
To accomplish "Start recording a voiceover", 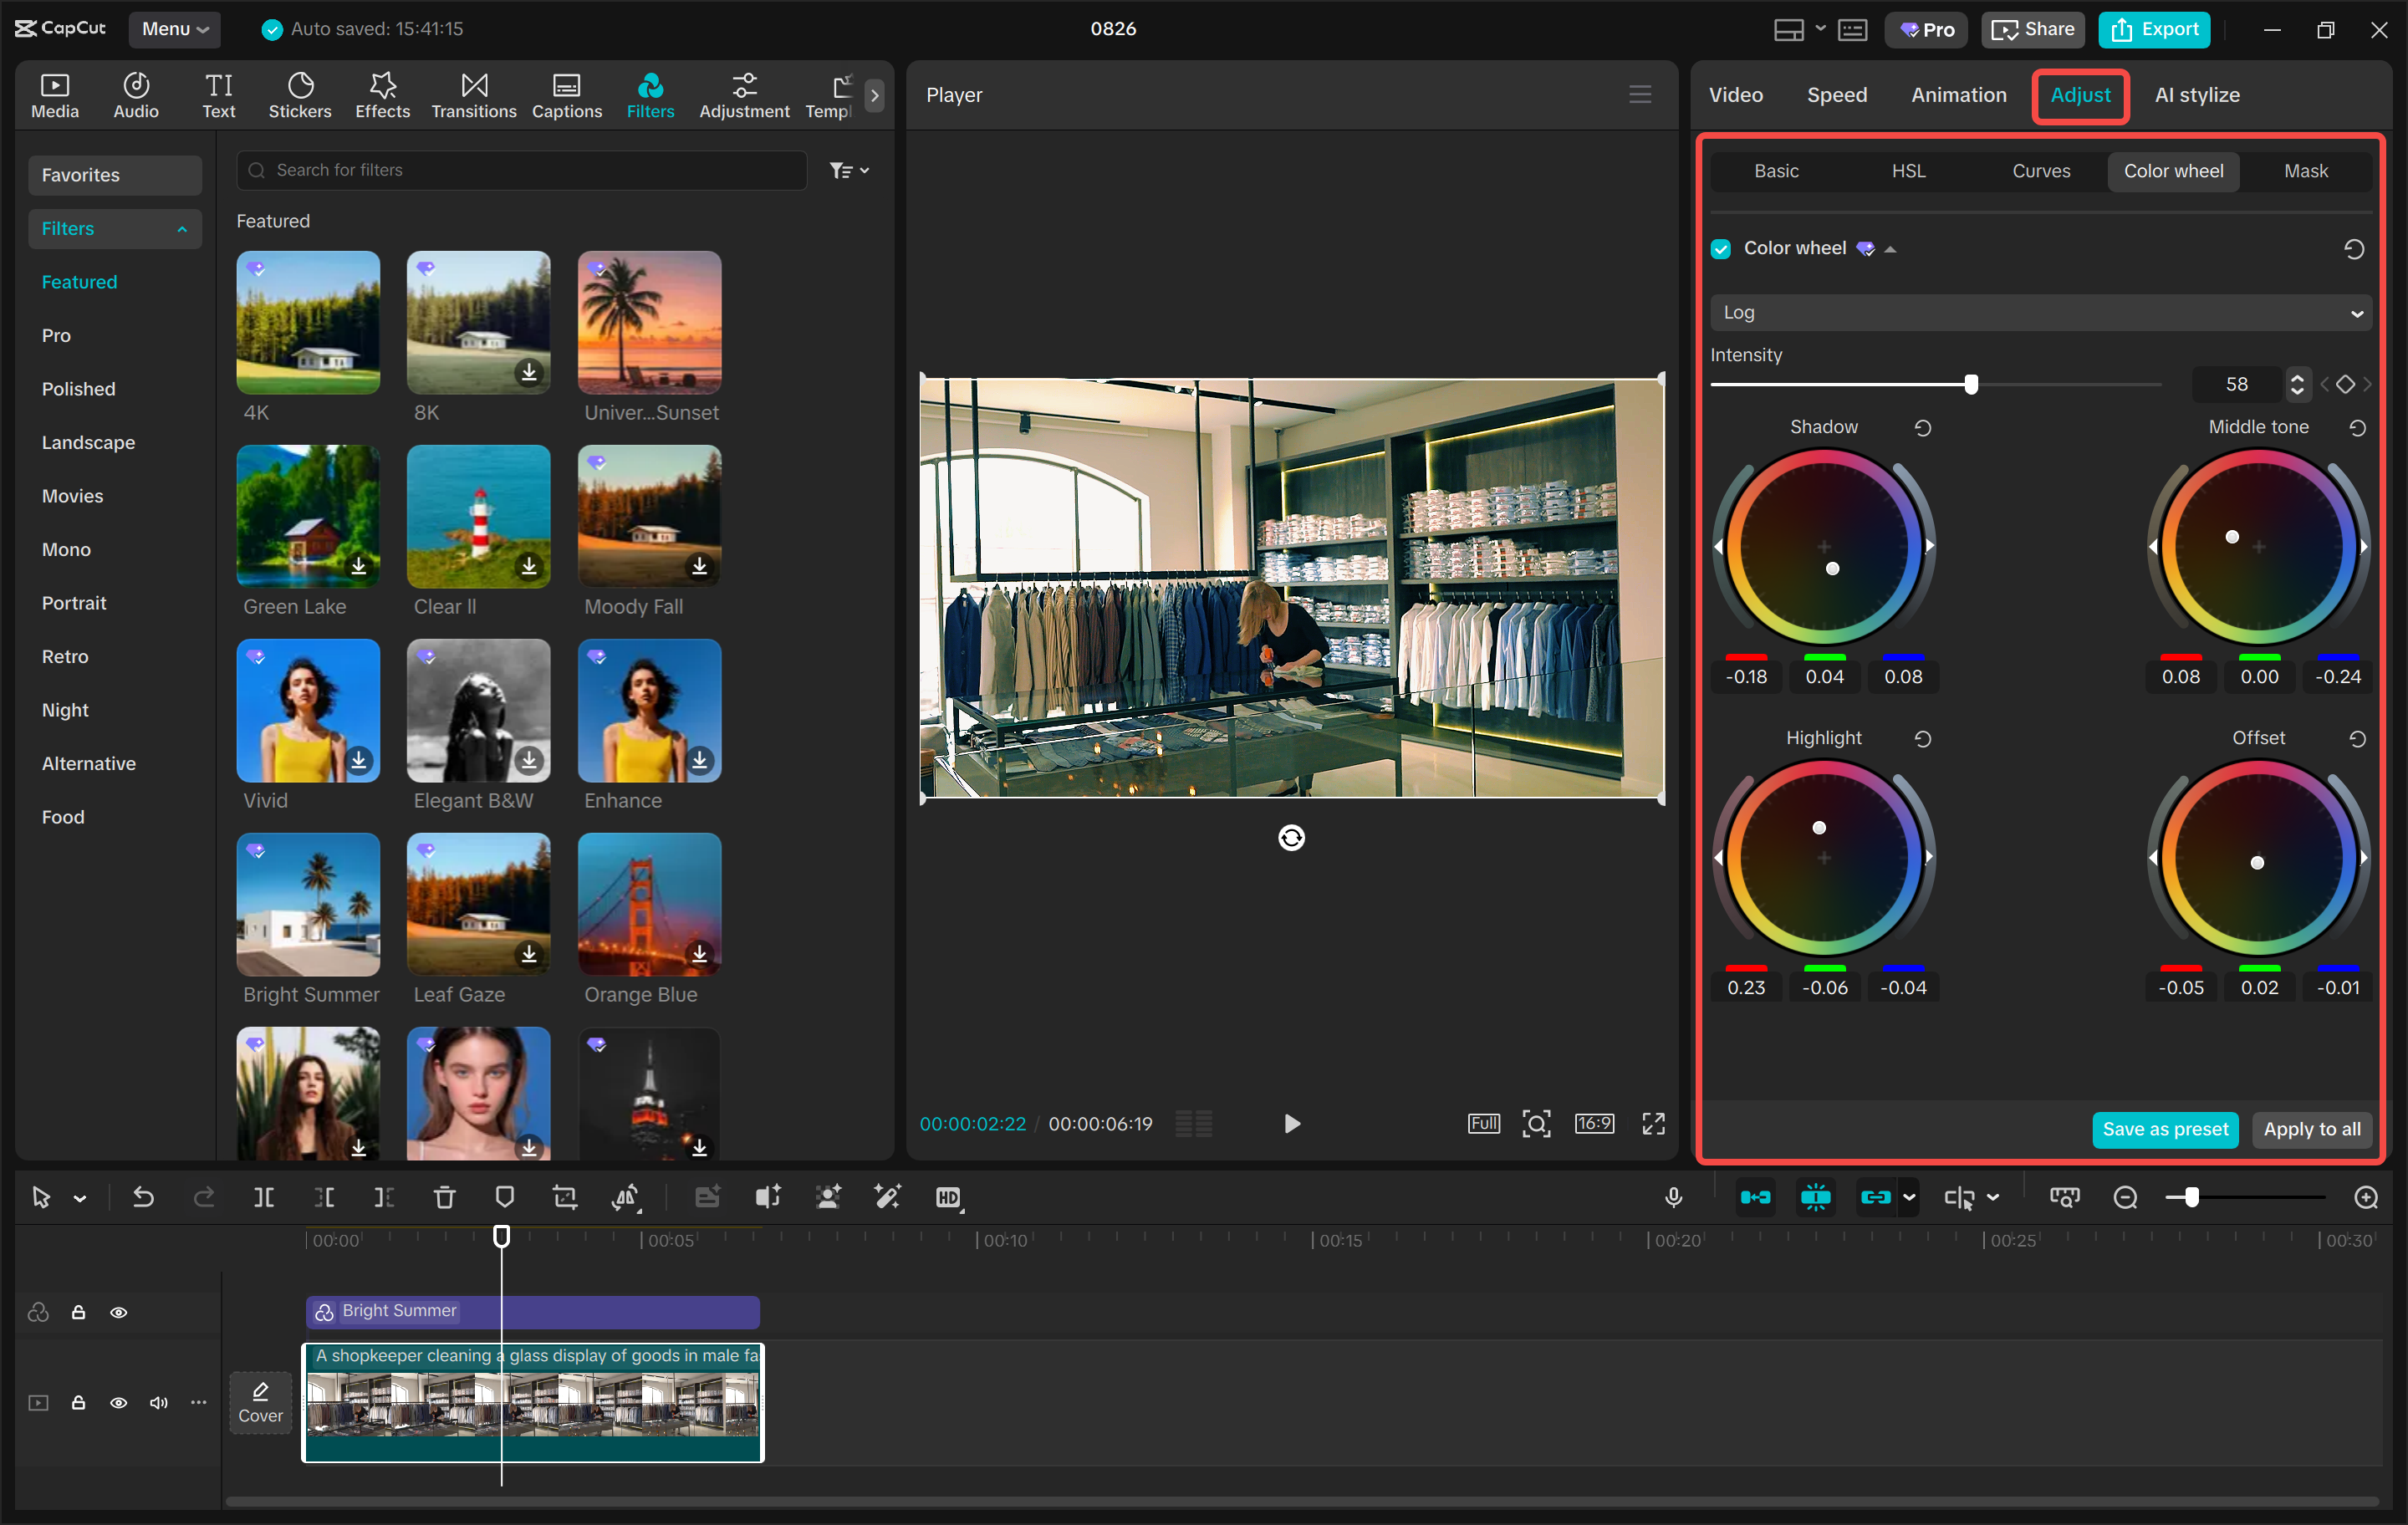I will [x=1673, y=1197].
